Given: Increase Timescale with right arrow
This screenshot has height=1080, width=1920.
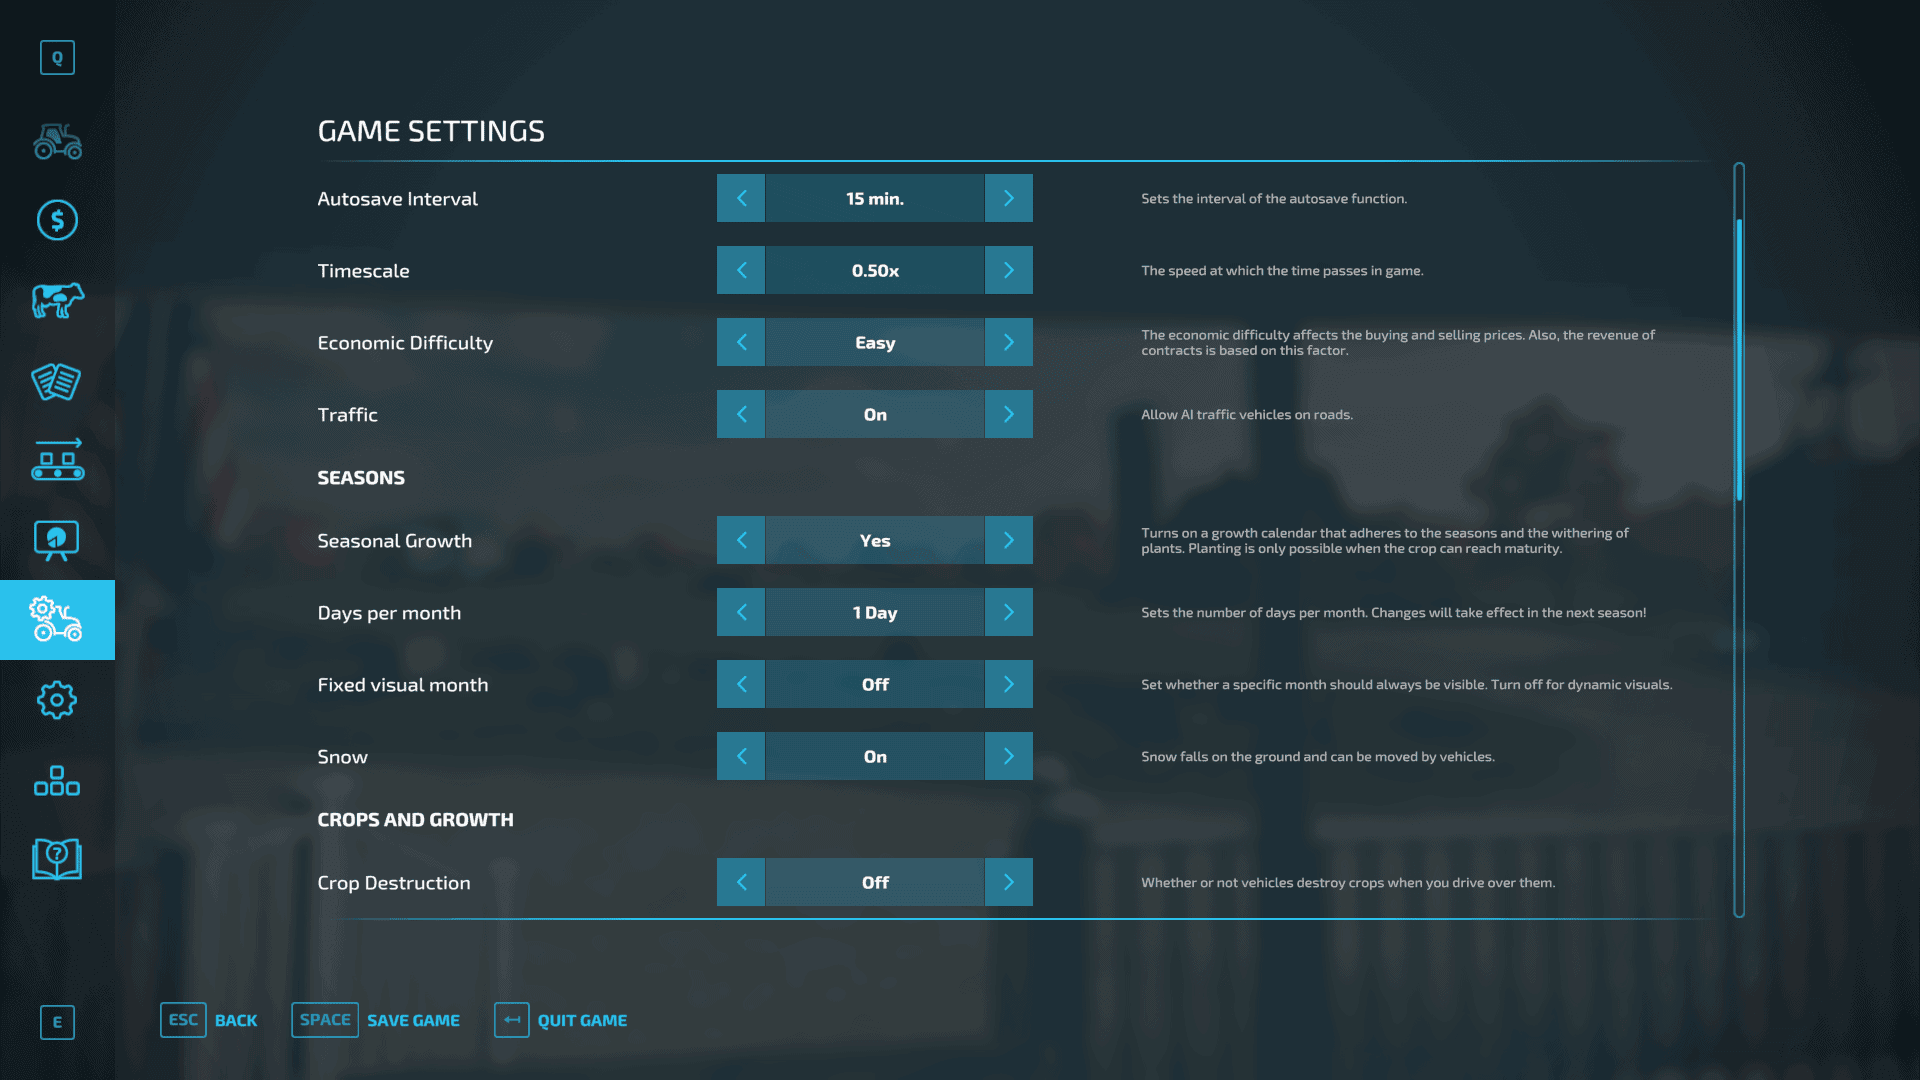Looking at the screenshot, I should (1009, 270).
